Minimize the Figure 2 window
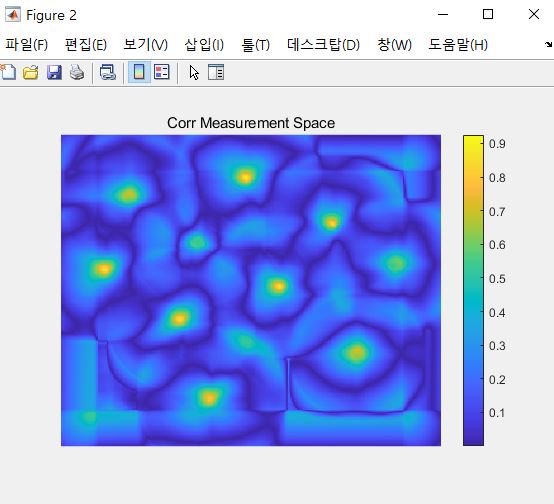Viewport: 554px width, 504px height. click(443, 14)
